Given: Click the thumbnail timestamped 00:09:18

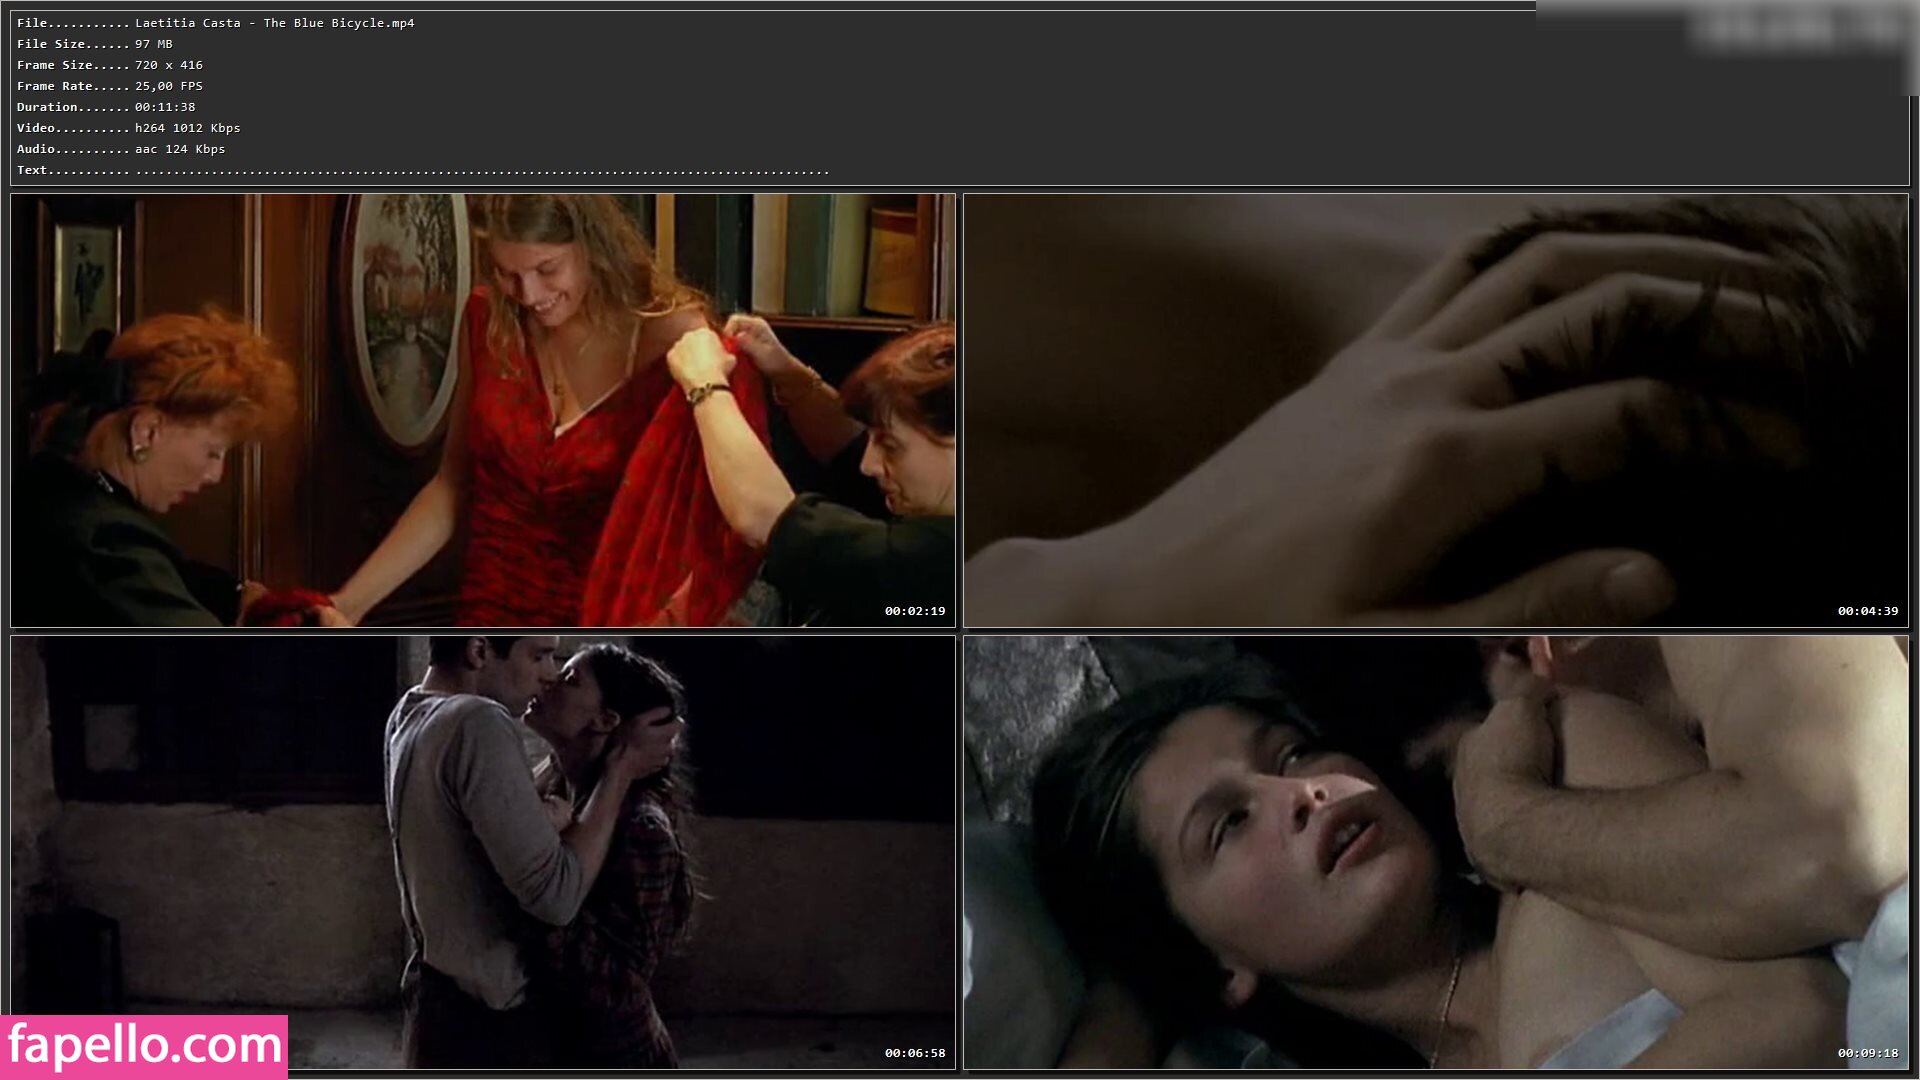Looking at the screenshot, I should point(1435,852).
